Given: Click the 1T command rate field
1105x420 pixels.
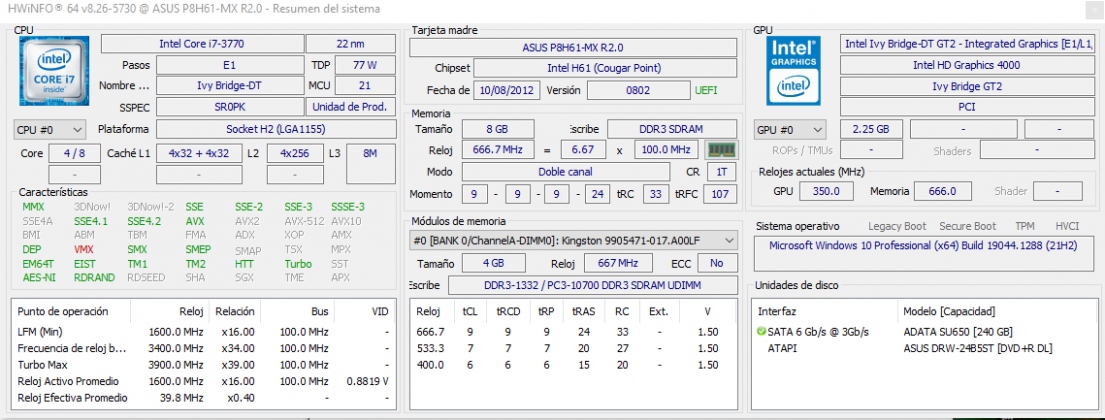Looking at the screenshot, I should click(721, 172).
